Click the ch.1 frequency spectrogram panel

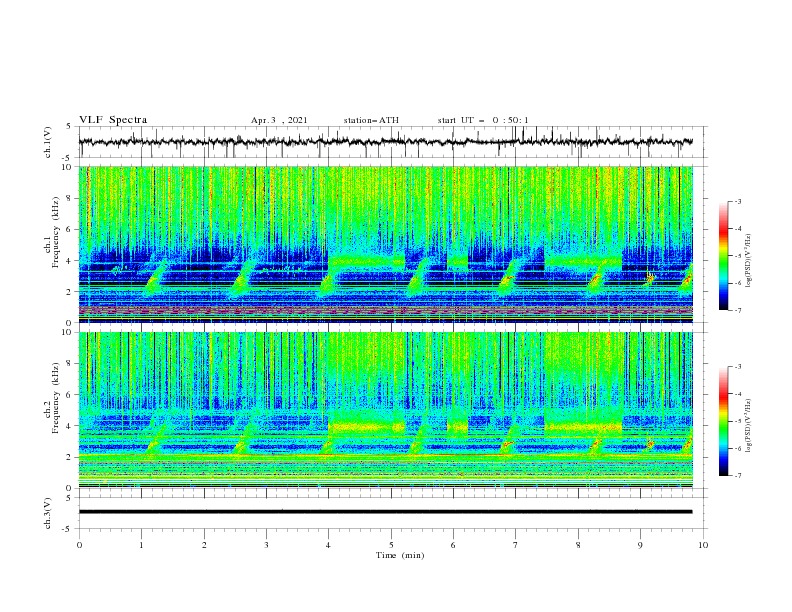(385, 244)
